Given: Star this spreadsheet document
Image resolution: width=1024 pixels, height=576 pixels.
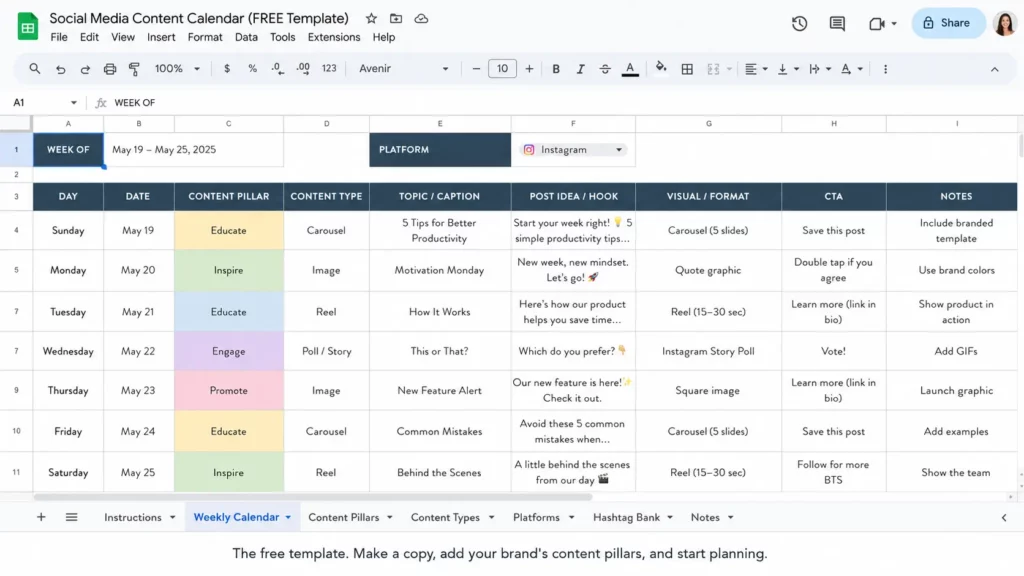Looking at the screenshot, I should click(x=371, y=18).
